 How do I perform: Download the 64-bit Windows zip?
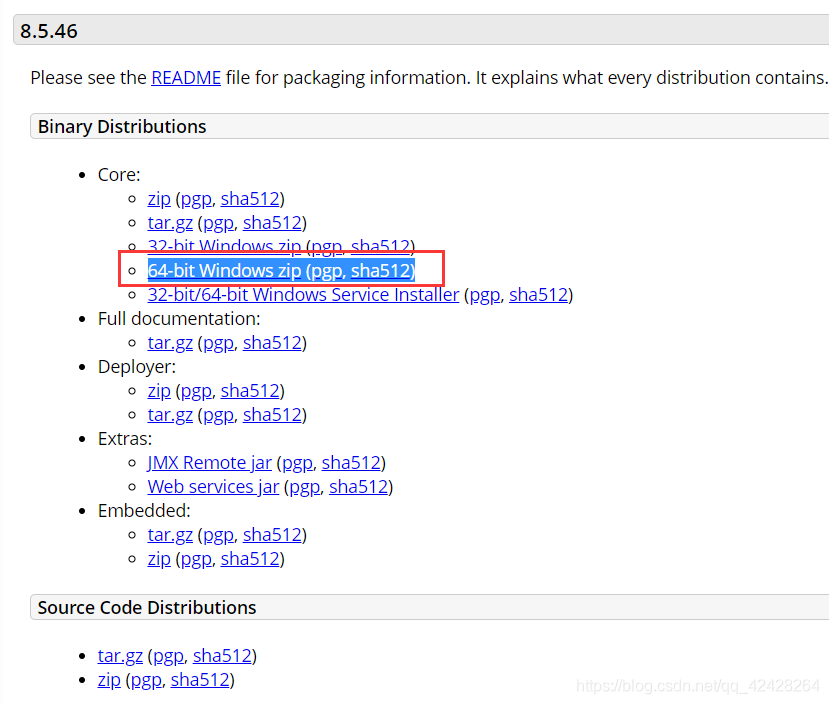(x=224, y=271)
